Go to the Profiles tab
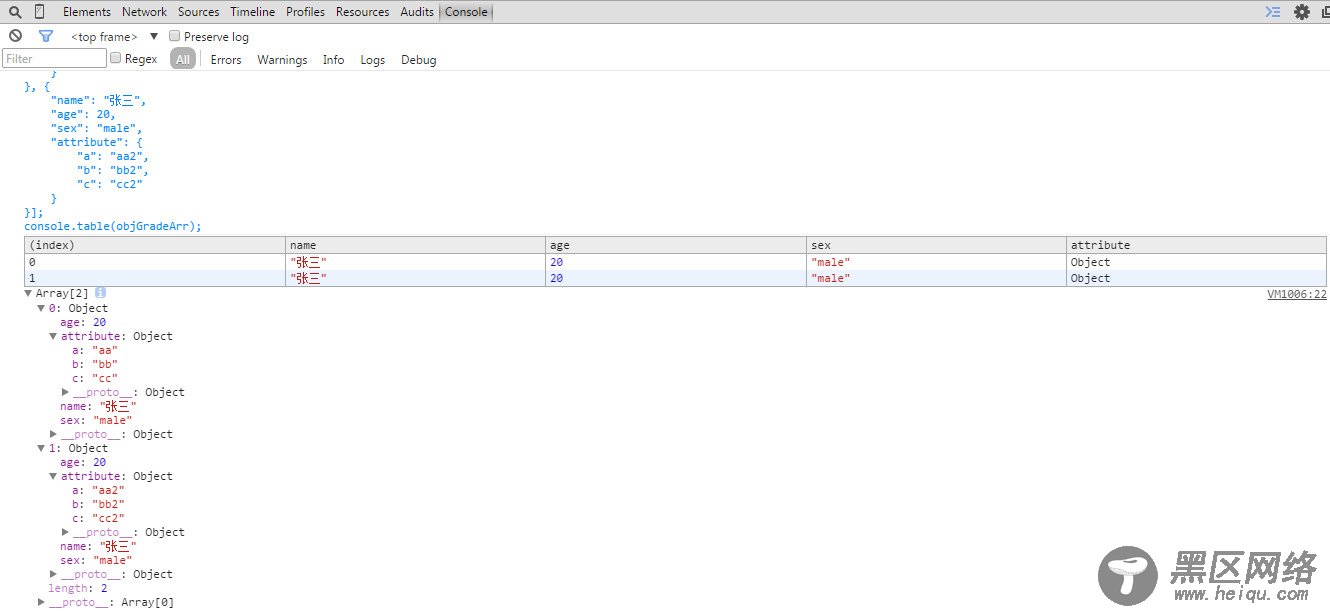The height and width of the screenshot is (611, 1330). (306, 12)
